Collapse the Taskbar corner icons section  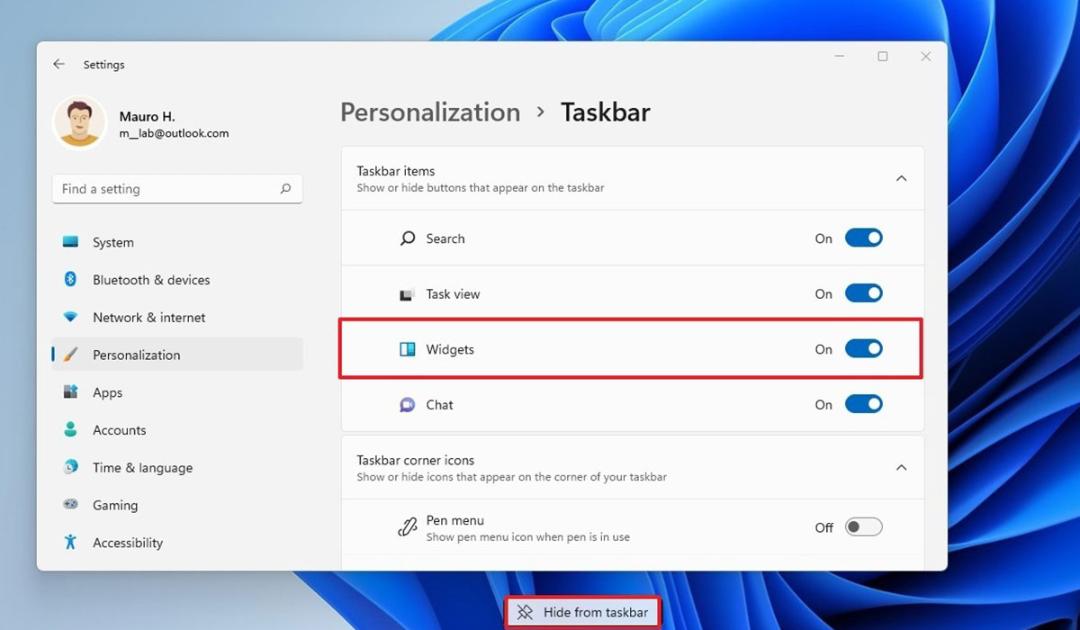(x=901, y=468)
